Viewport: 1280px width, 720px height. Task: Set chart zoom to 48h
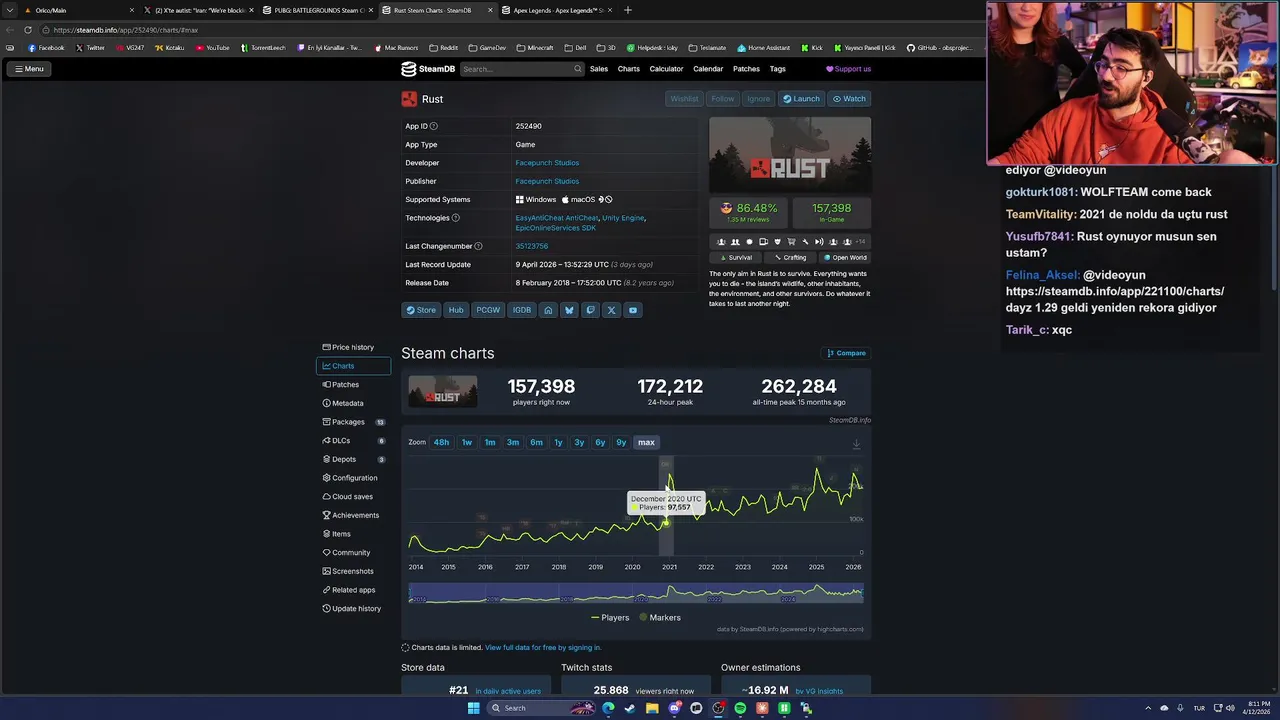tap(441, 442)
